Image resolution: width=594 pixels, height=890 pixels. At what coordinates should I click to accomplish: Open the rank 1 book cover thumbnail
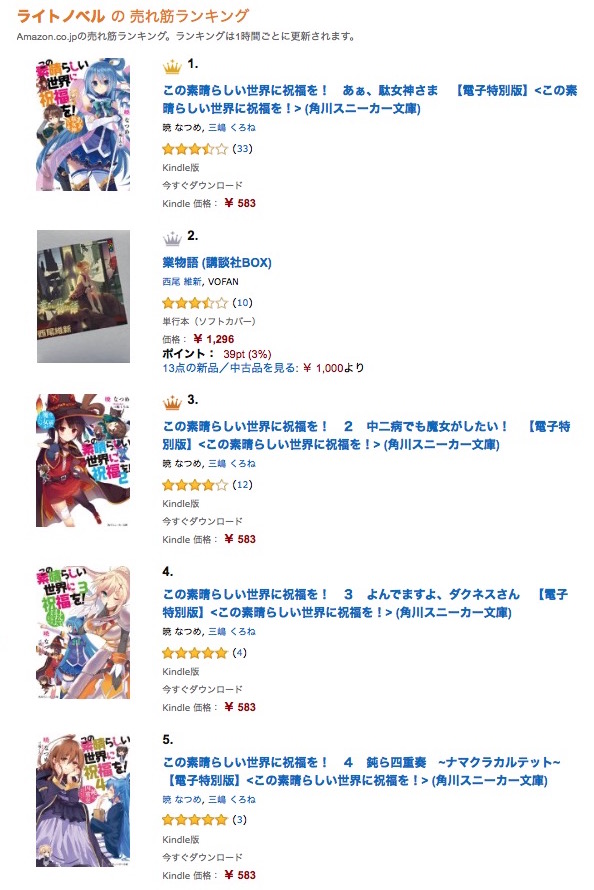(x=83, y=124)
